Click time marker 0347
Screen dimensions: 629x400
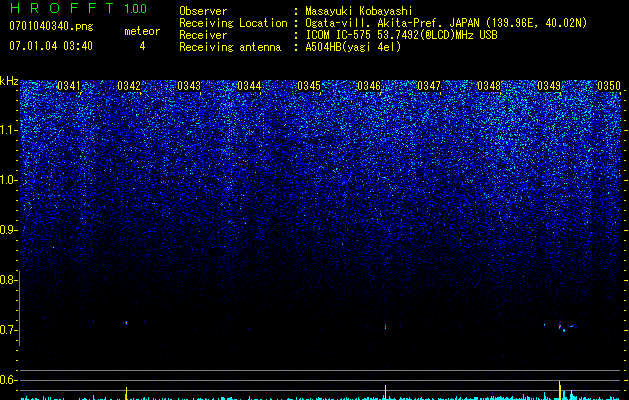click(429, 86)
